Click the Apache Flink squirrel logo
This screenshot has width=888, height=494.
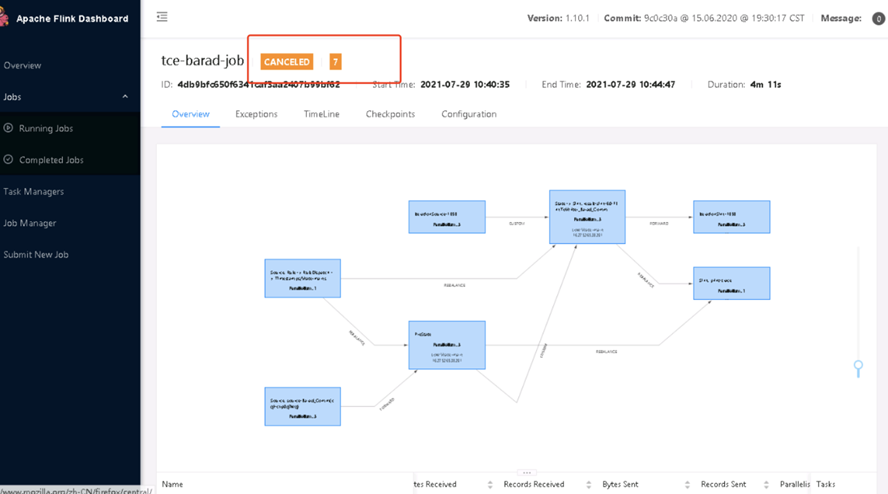point(4,18)
